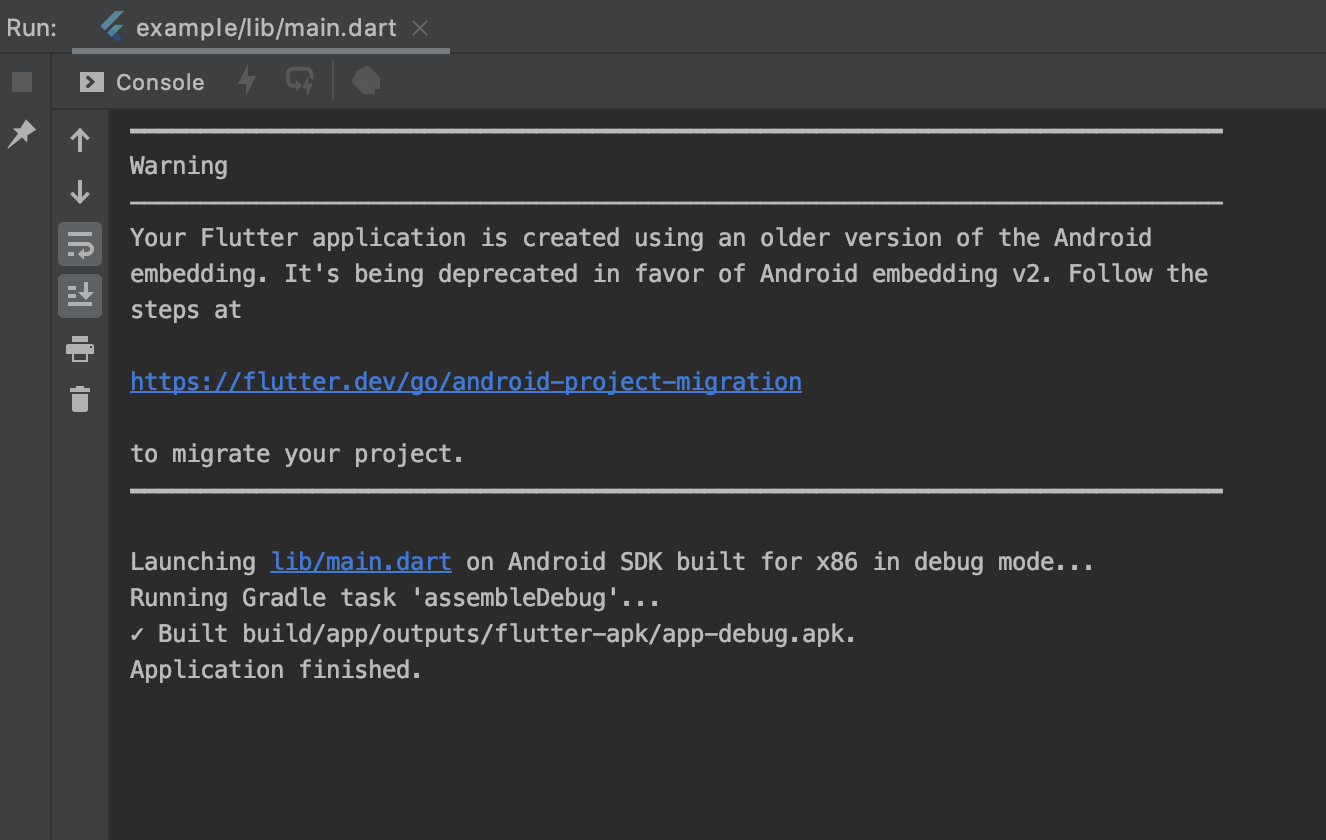Image resolution: width=1326 pixels, height=840 pixels.
Task: Open the android-project-migration link
Action: [465, 381]
